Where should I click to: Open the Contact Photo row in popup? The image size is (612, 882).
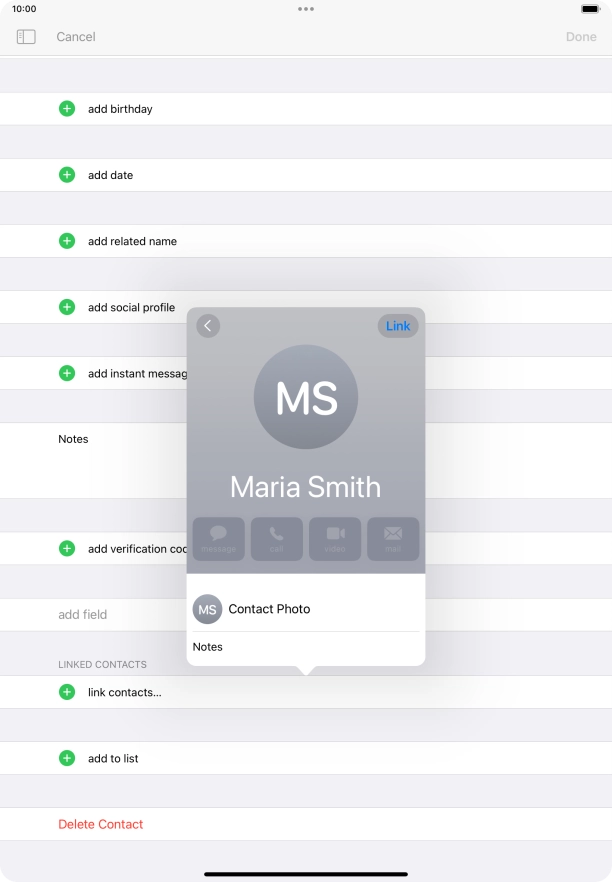(305, 609)
